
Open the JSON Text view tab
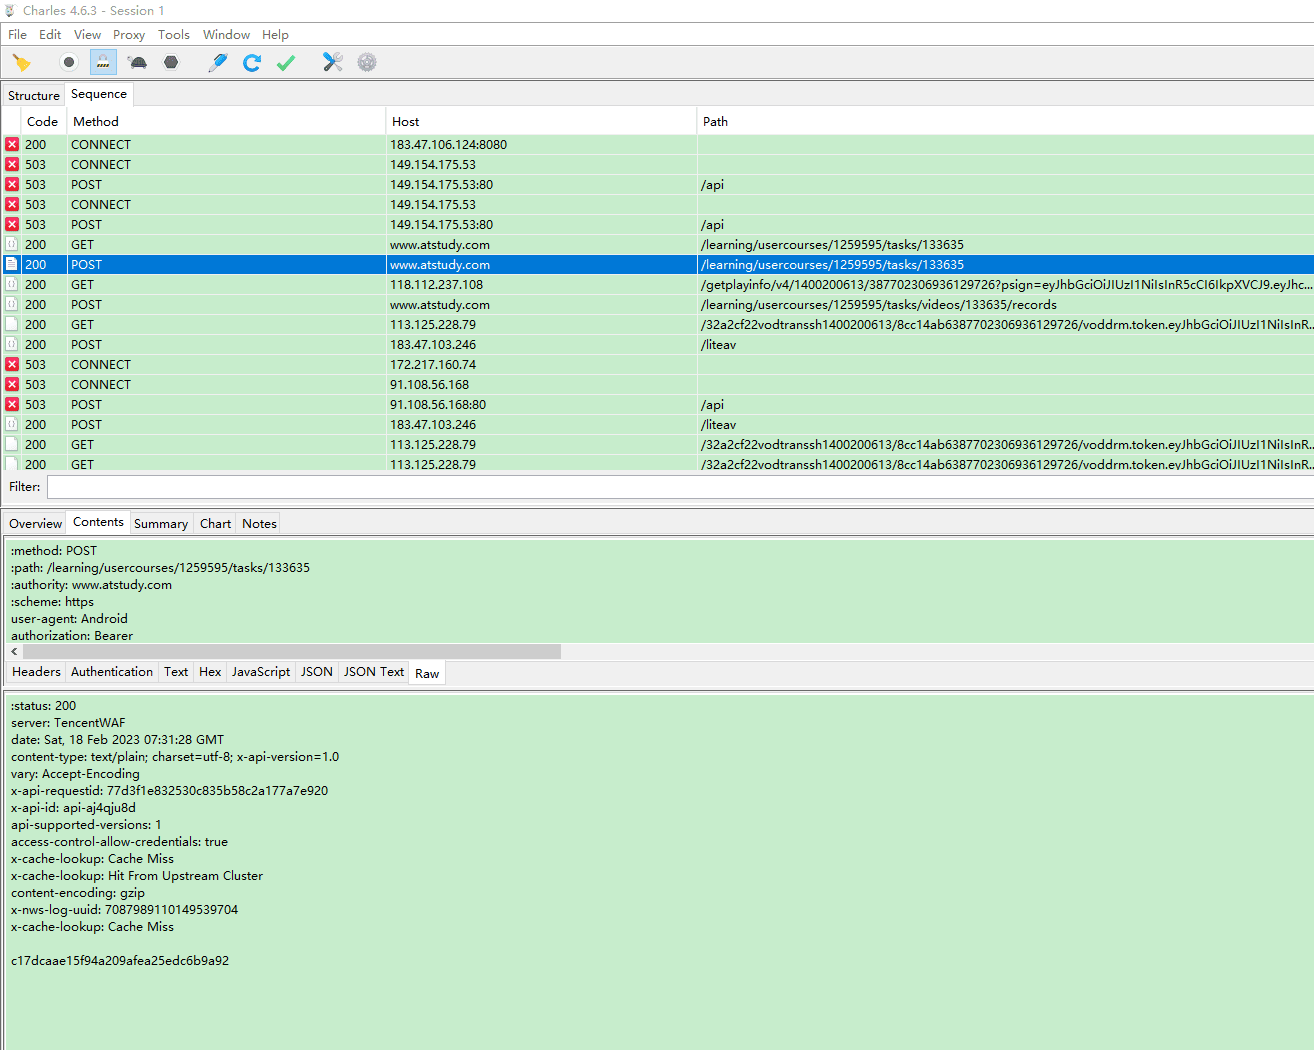[374, 672]
